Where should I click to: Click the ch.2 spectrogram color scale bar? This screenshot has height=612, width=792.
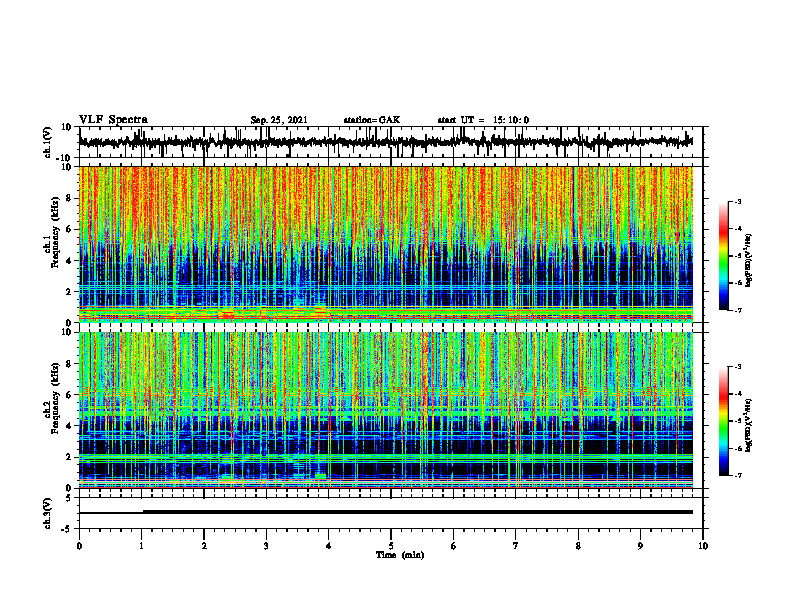pyautogui.click(x=723, y=421)
